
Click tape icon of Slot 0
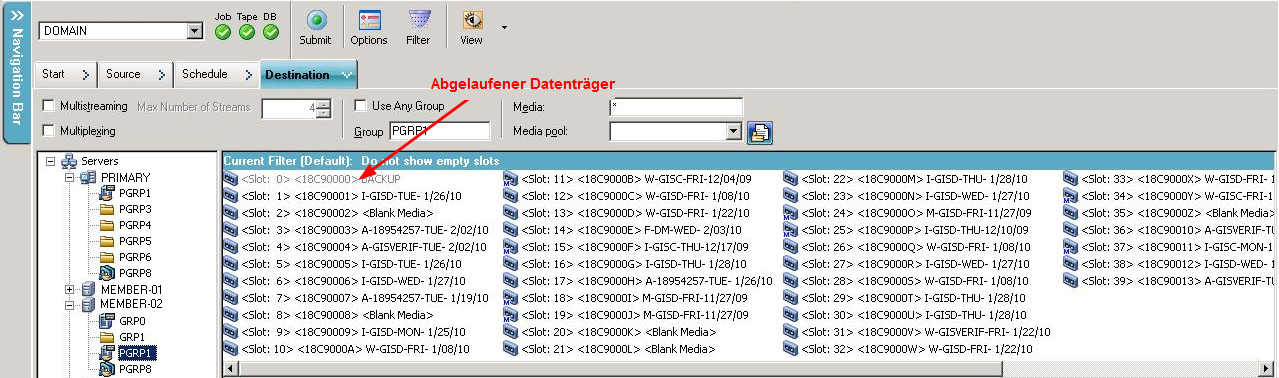point(231,179)
